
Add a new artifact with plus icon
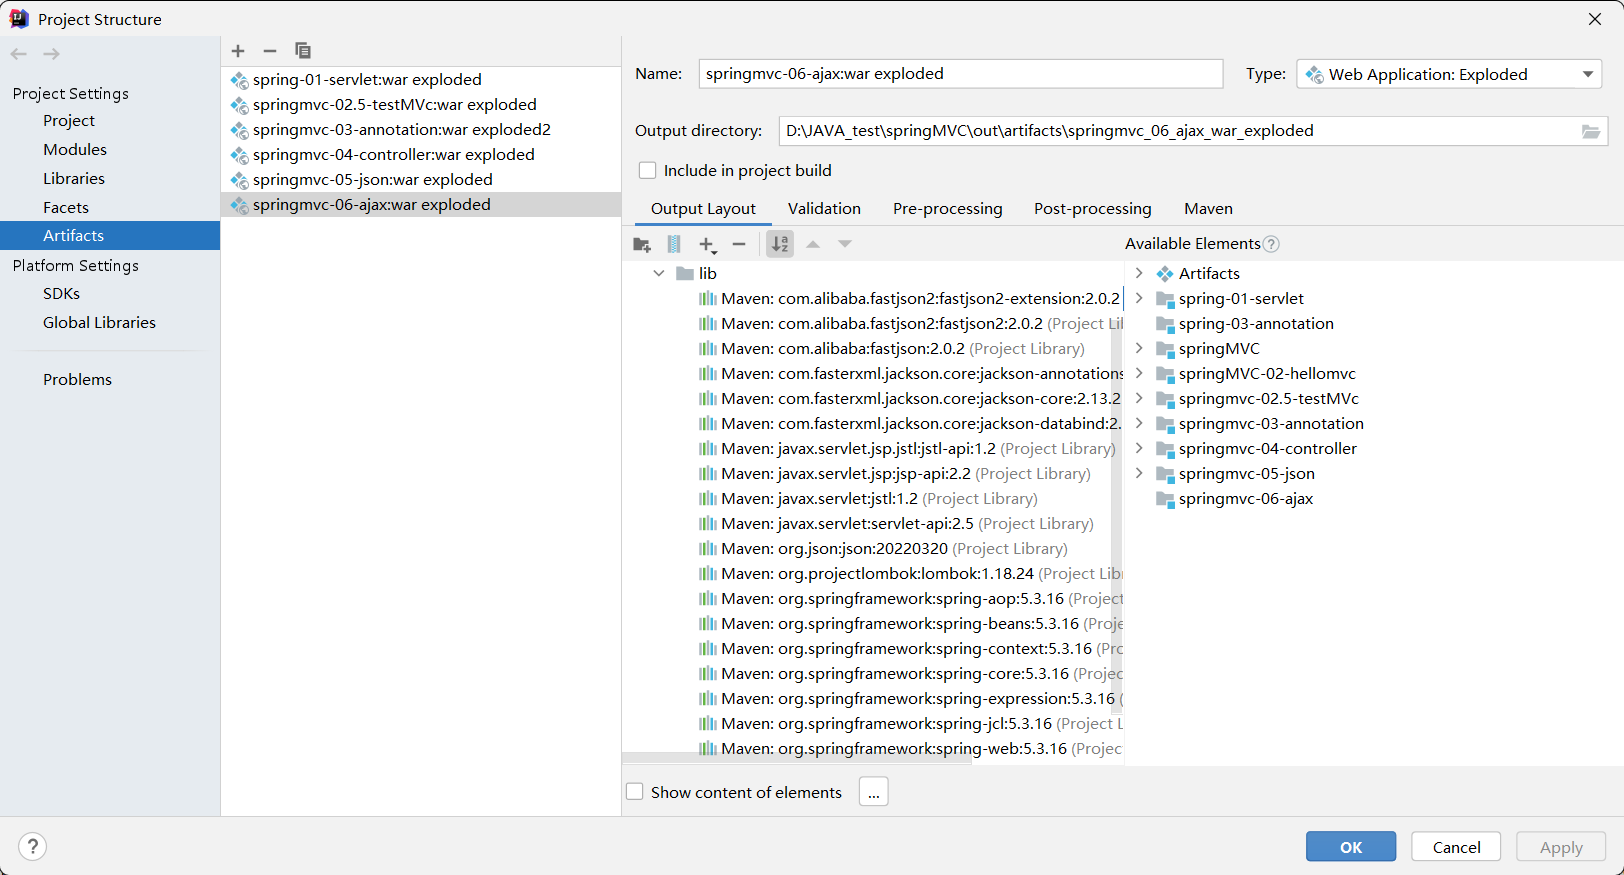pyautogui.click(x=238, y=51)
